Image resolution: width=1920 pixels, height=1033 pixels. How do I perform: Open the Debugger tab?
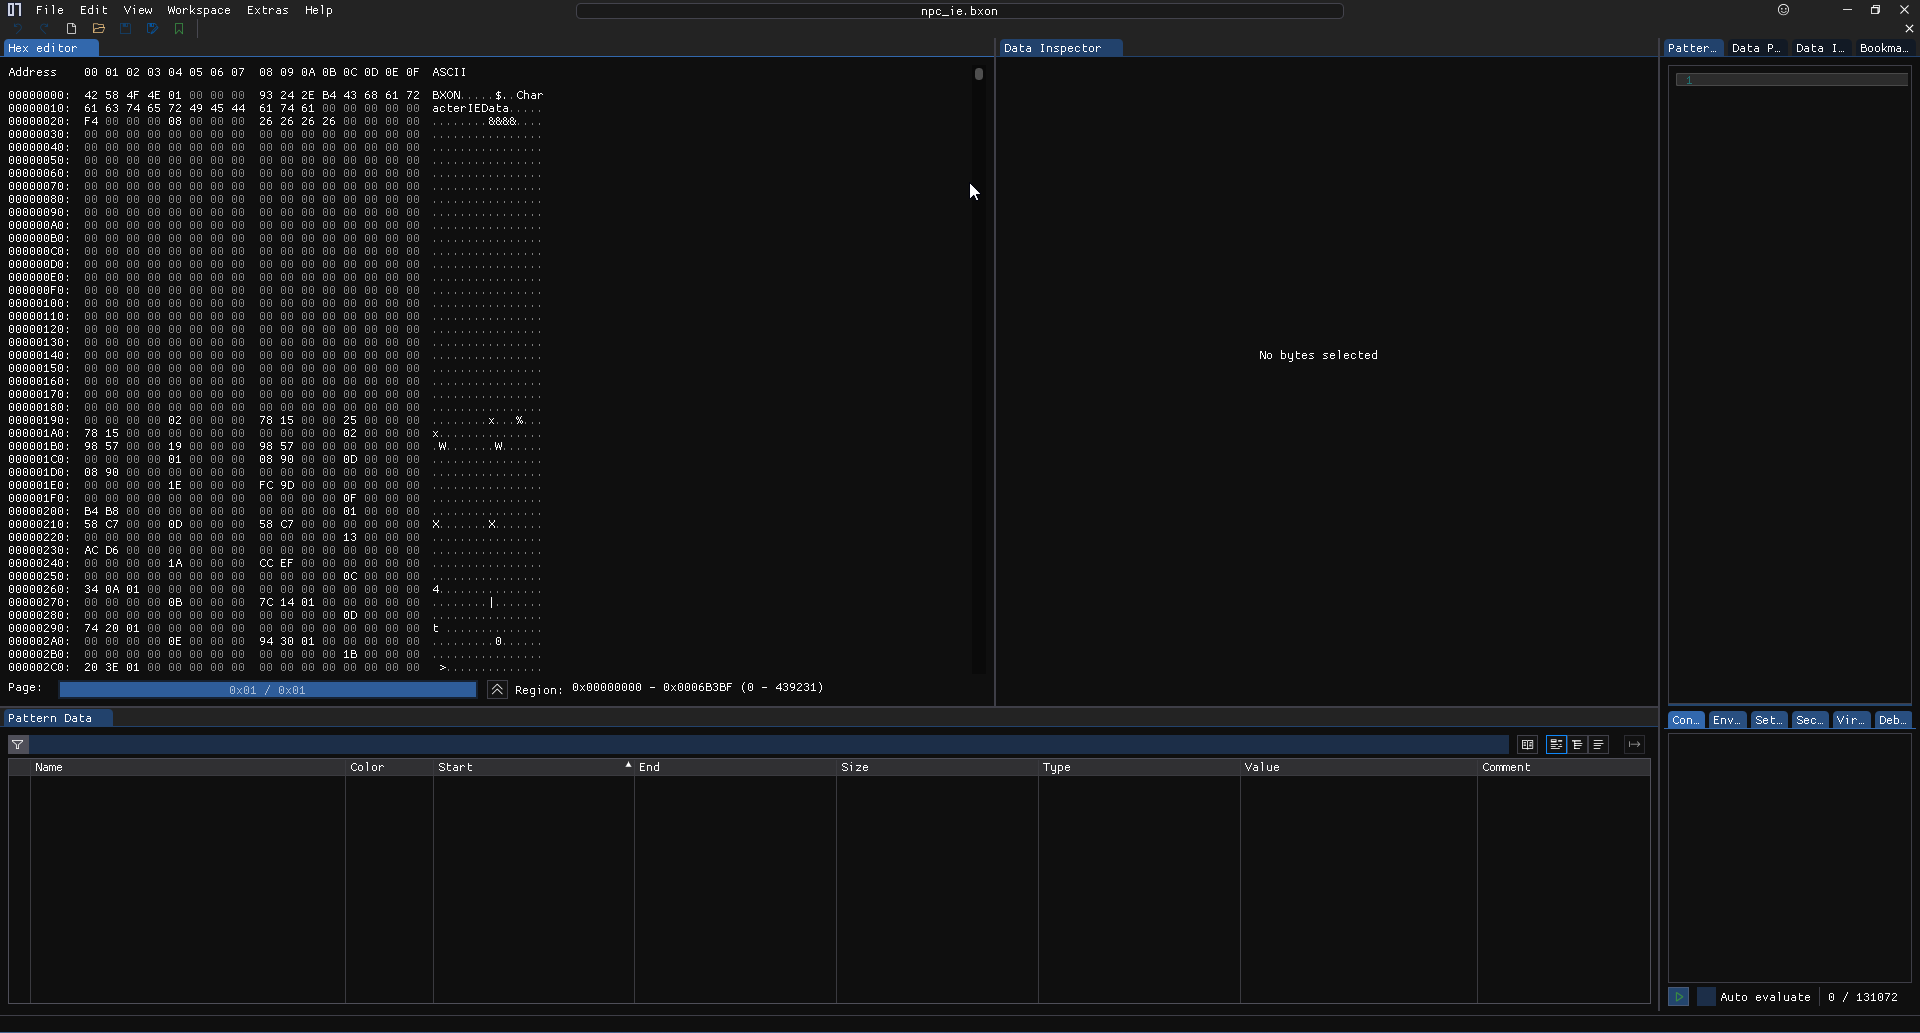tap(1892, 720)
